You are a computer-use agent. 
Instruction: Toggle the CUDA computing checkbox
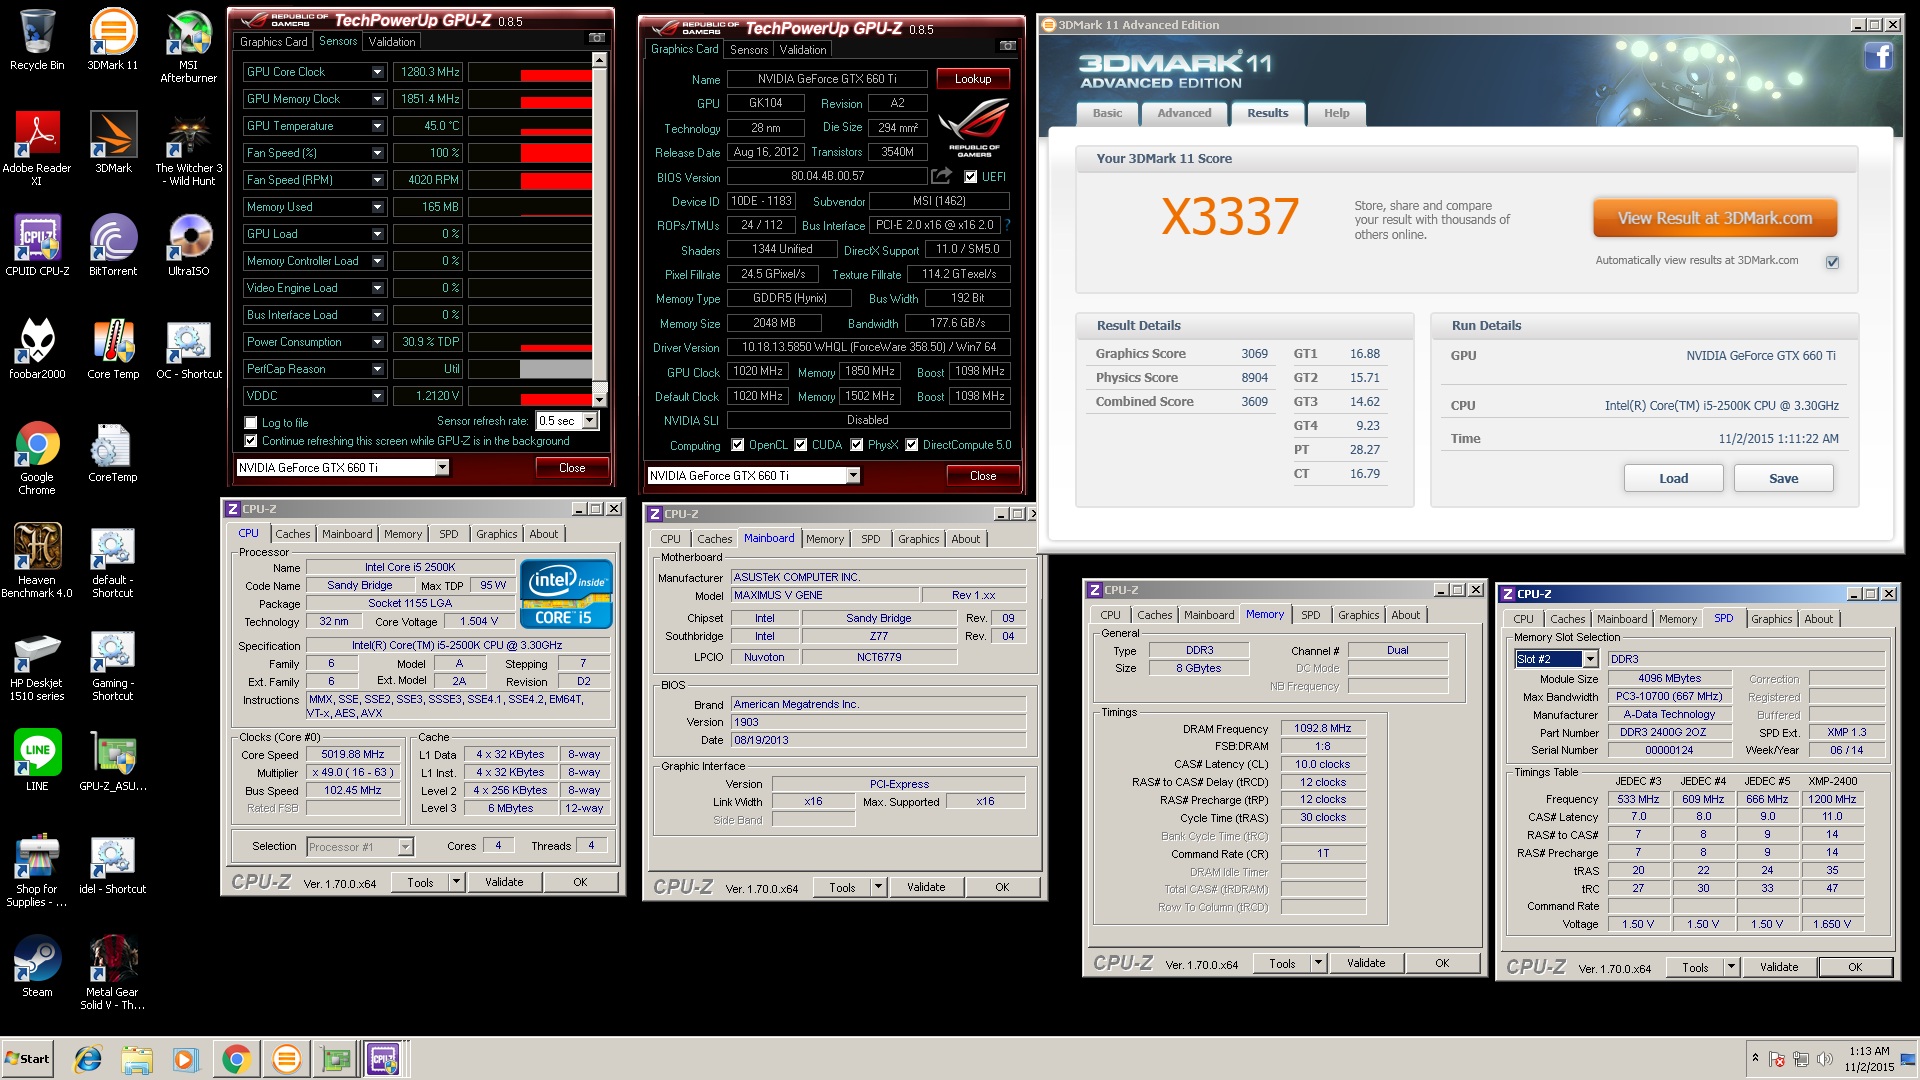[800, 445]
